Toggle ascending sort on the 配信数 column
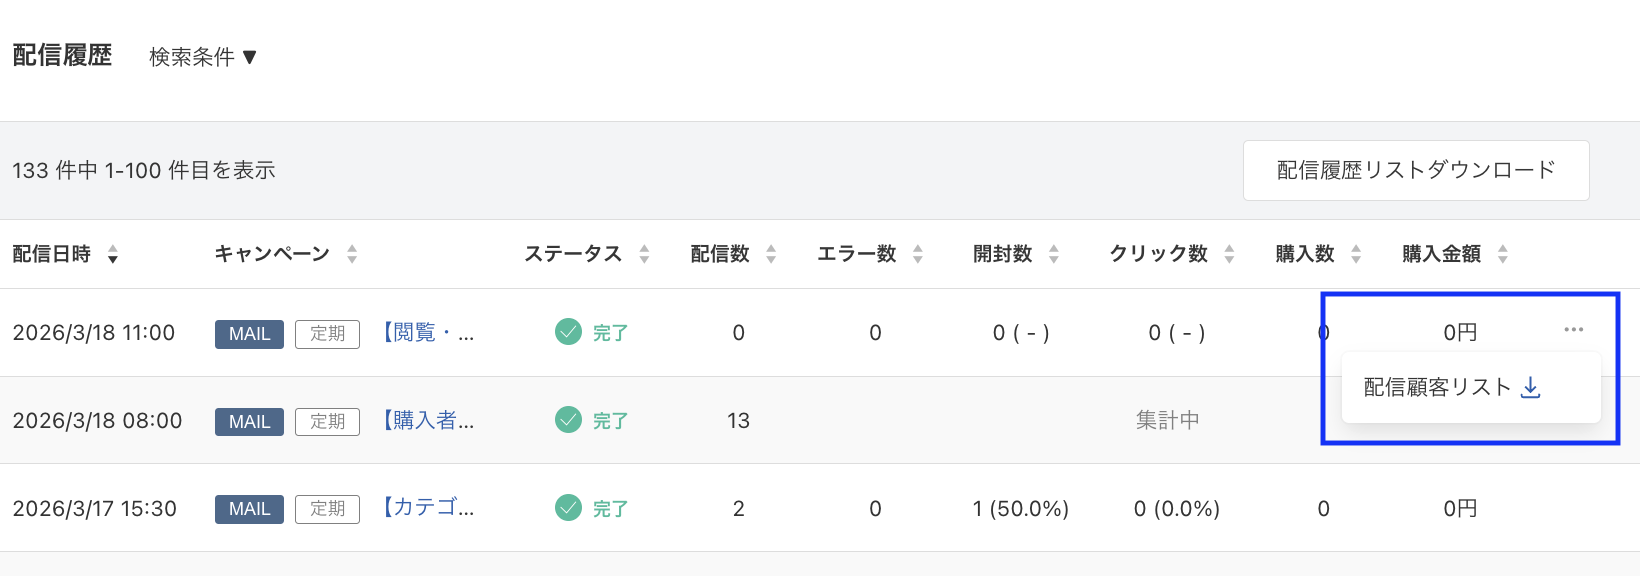Viewport: 1640px width, 576px height. tap(770, 254)
